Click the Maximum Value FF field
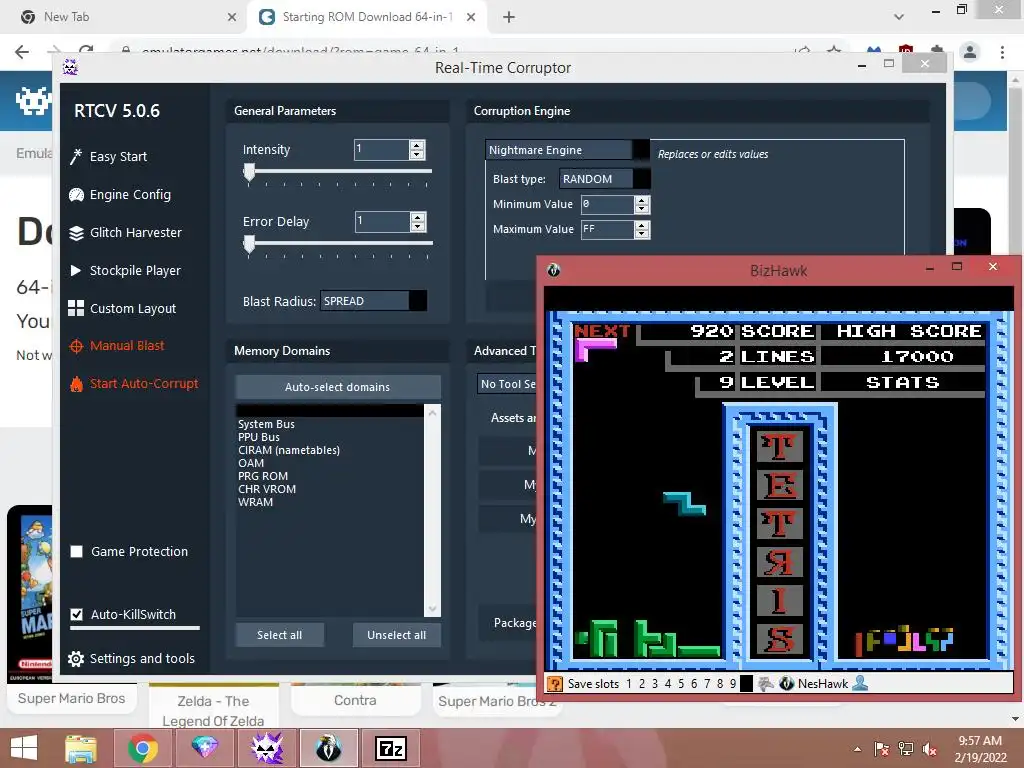Image resolution: width=1024 pixels, height=768 pixels. coord(607,229)
